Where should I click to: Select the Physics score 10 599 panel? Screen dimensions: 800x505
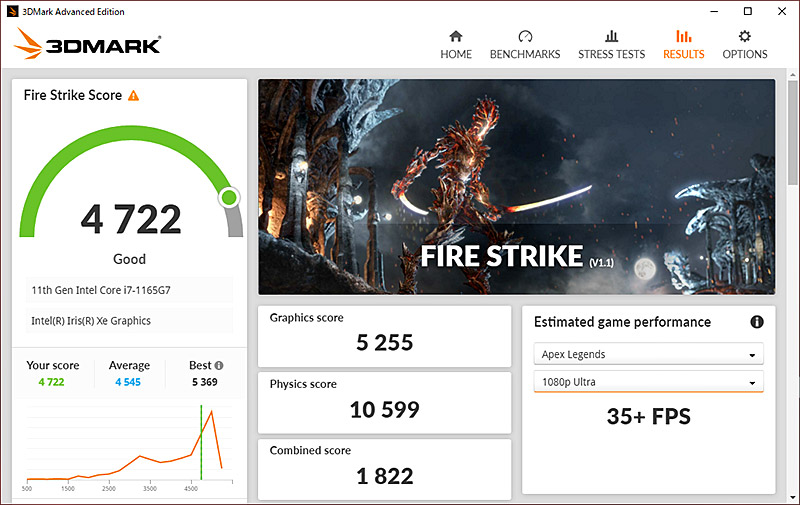385,400
